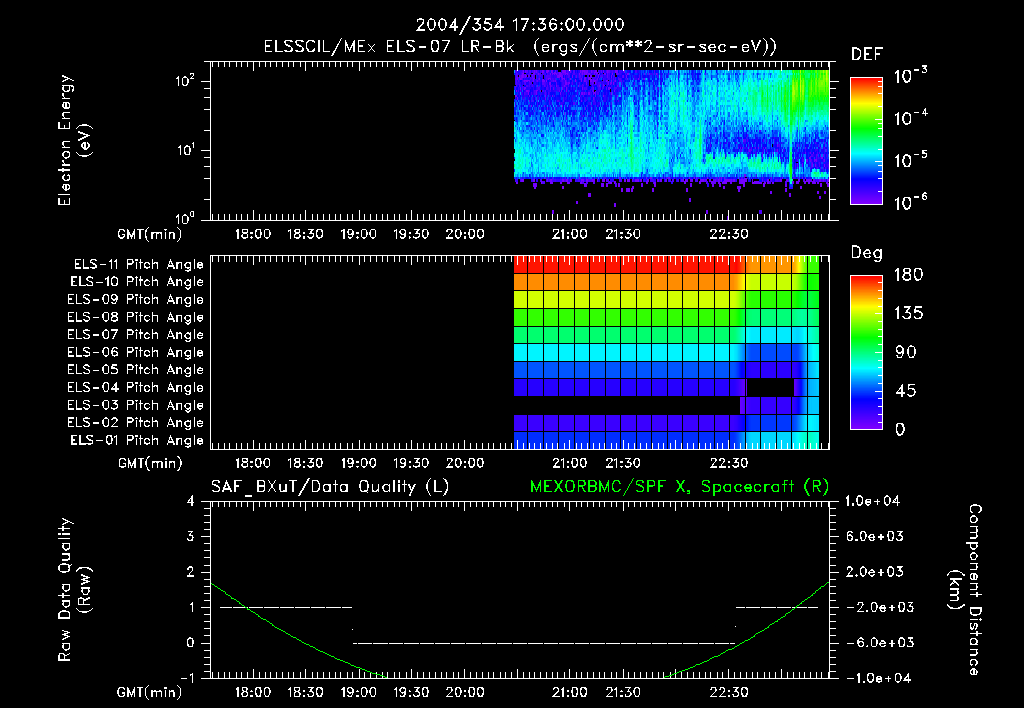Select the ELS-02 Pitch Angle row label
Image resolution: width=1024 pixels, height=708 pixels.
(136, 423)
